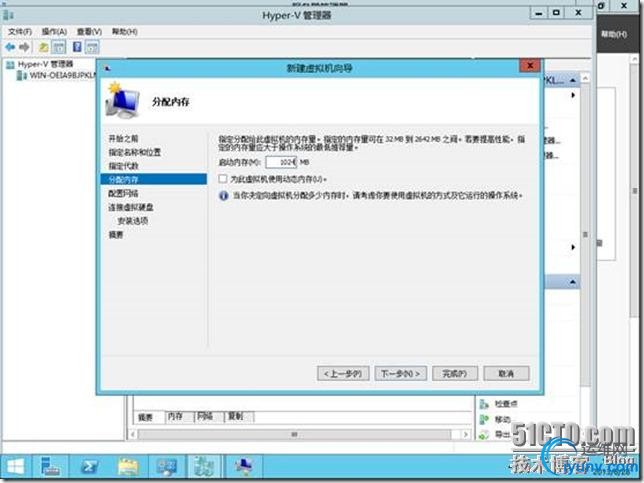Click the horizontal scrollbar left arrow

pyautogui.click(x=133, y=434)
